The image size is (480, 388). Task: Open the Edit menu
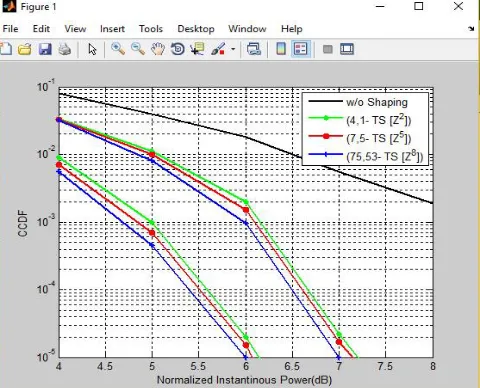pyautogui.click(x=41, y=29)
